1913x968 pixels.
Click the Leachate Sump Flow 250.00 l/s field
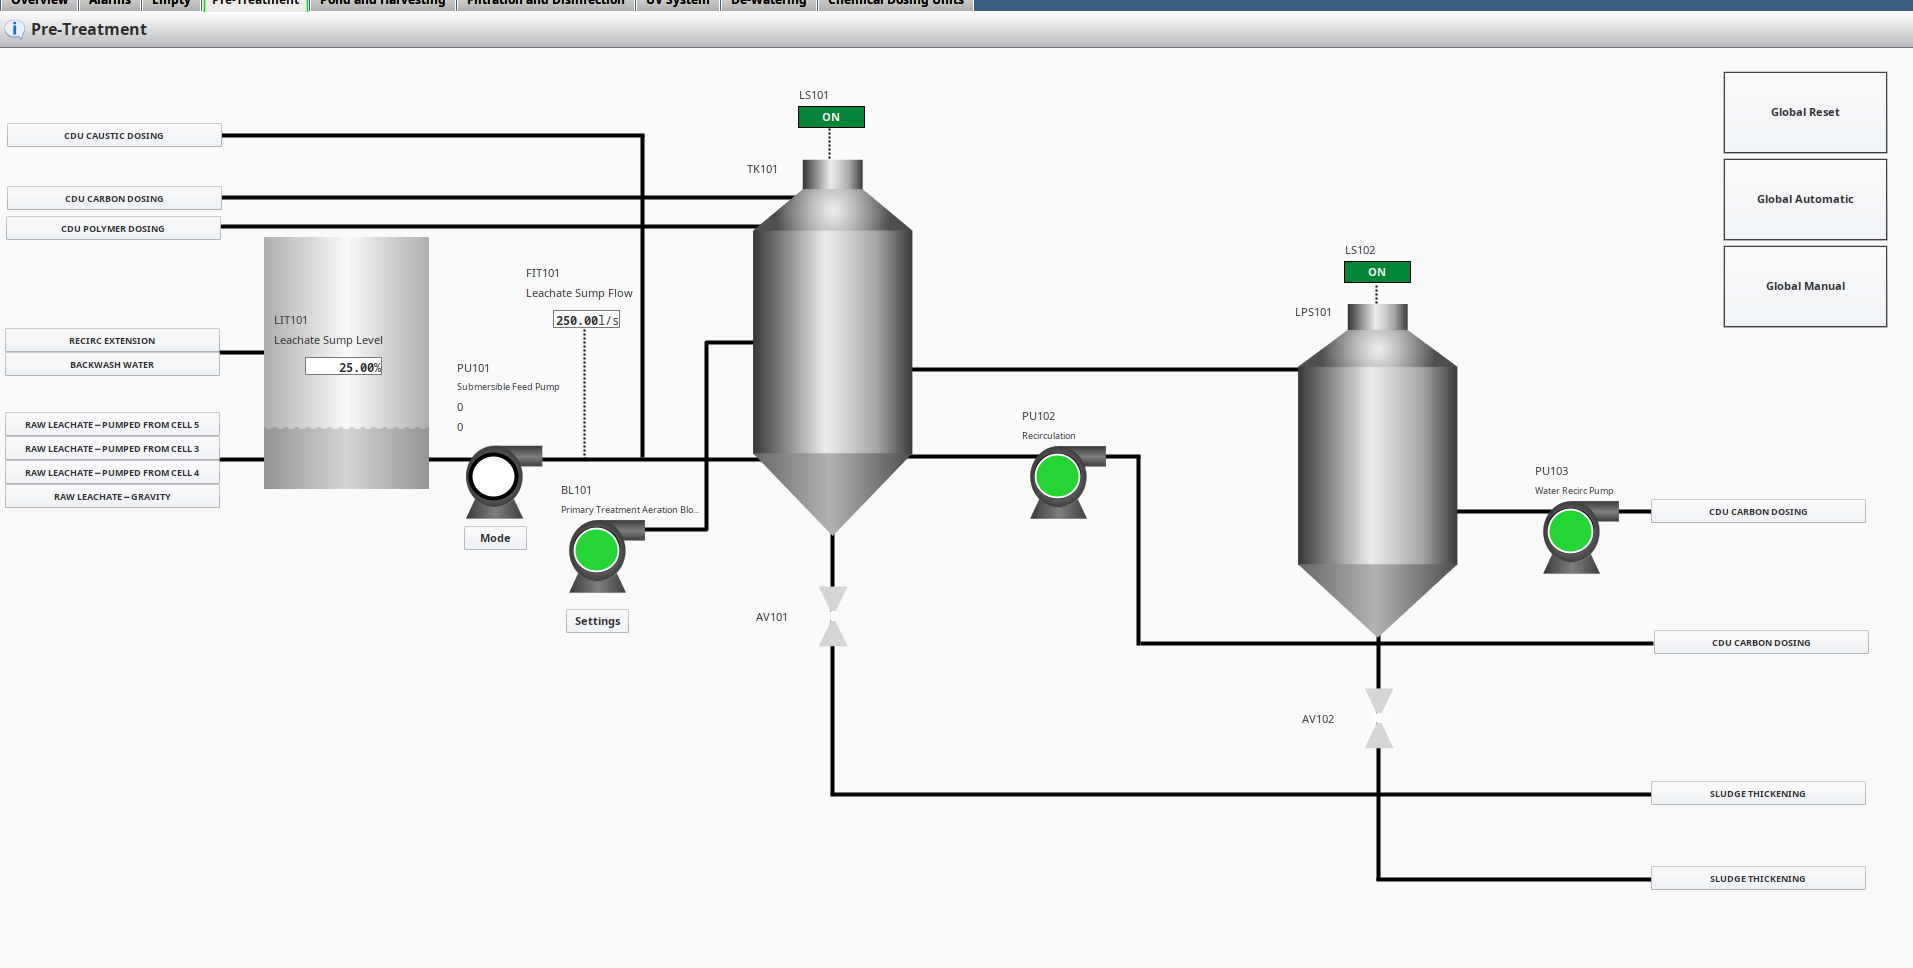[586, 320]
